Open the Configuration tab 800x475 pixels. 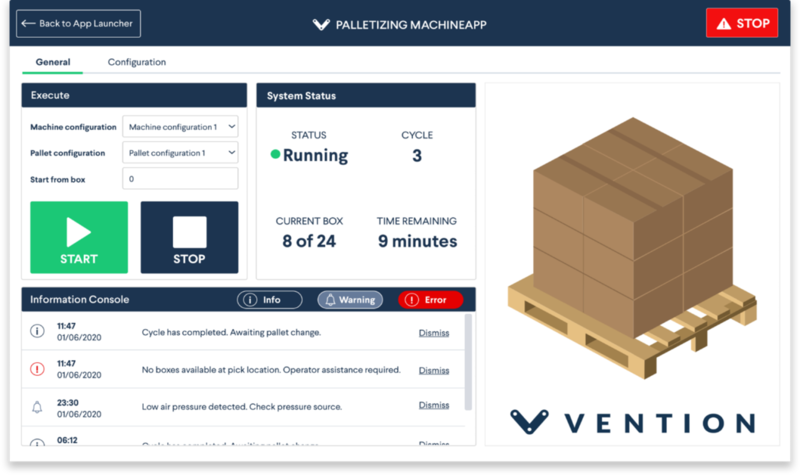pos(137,62)
